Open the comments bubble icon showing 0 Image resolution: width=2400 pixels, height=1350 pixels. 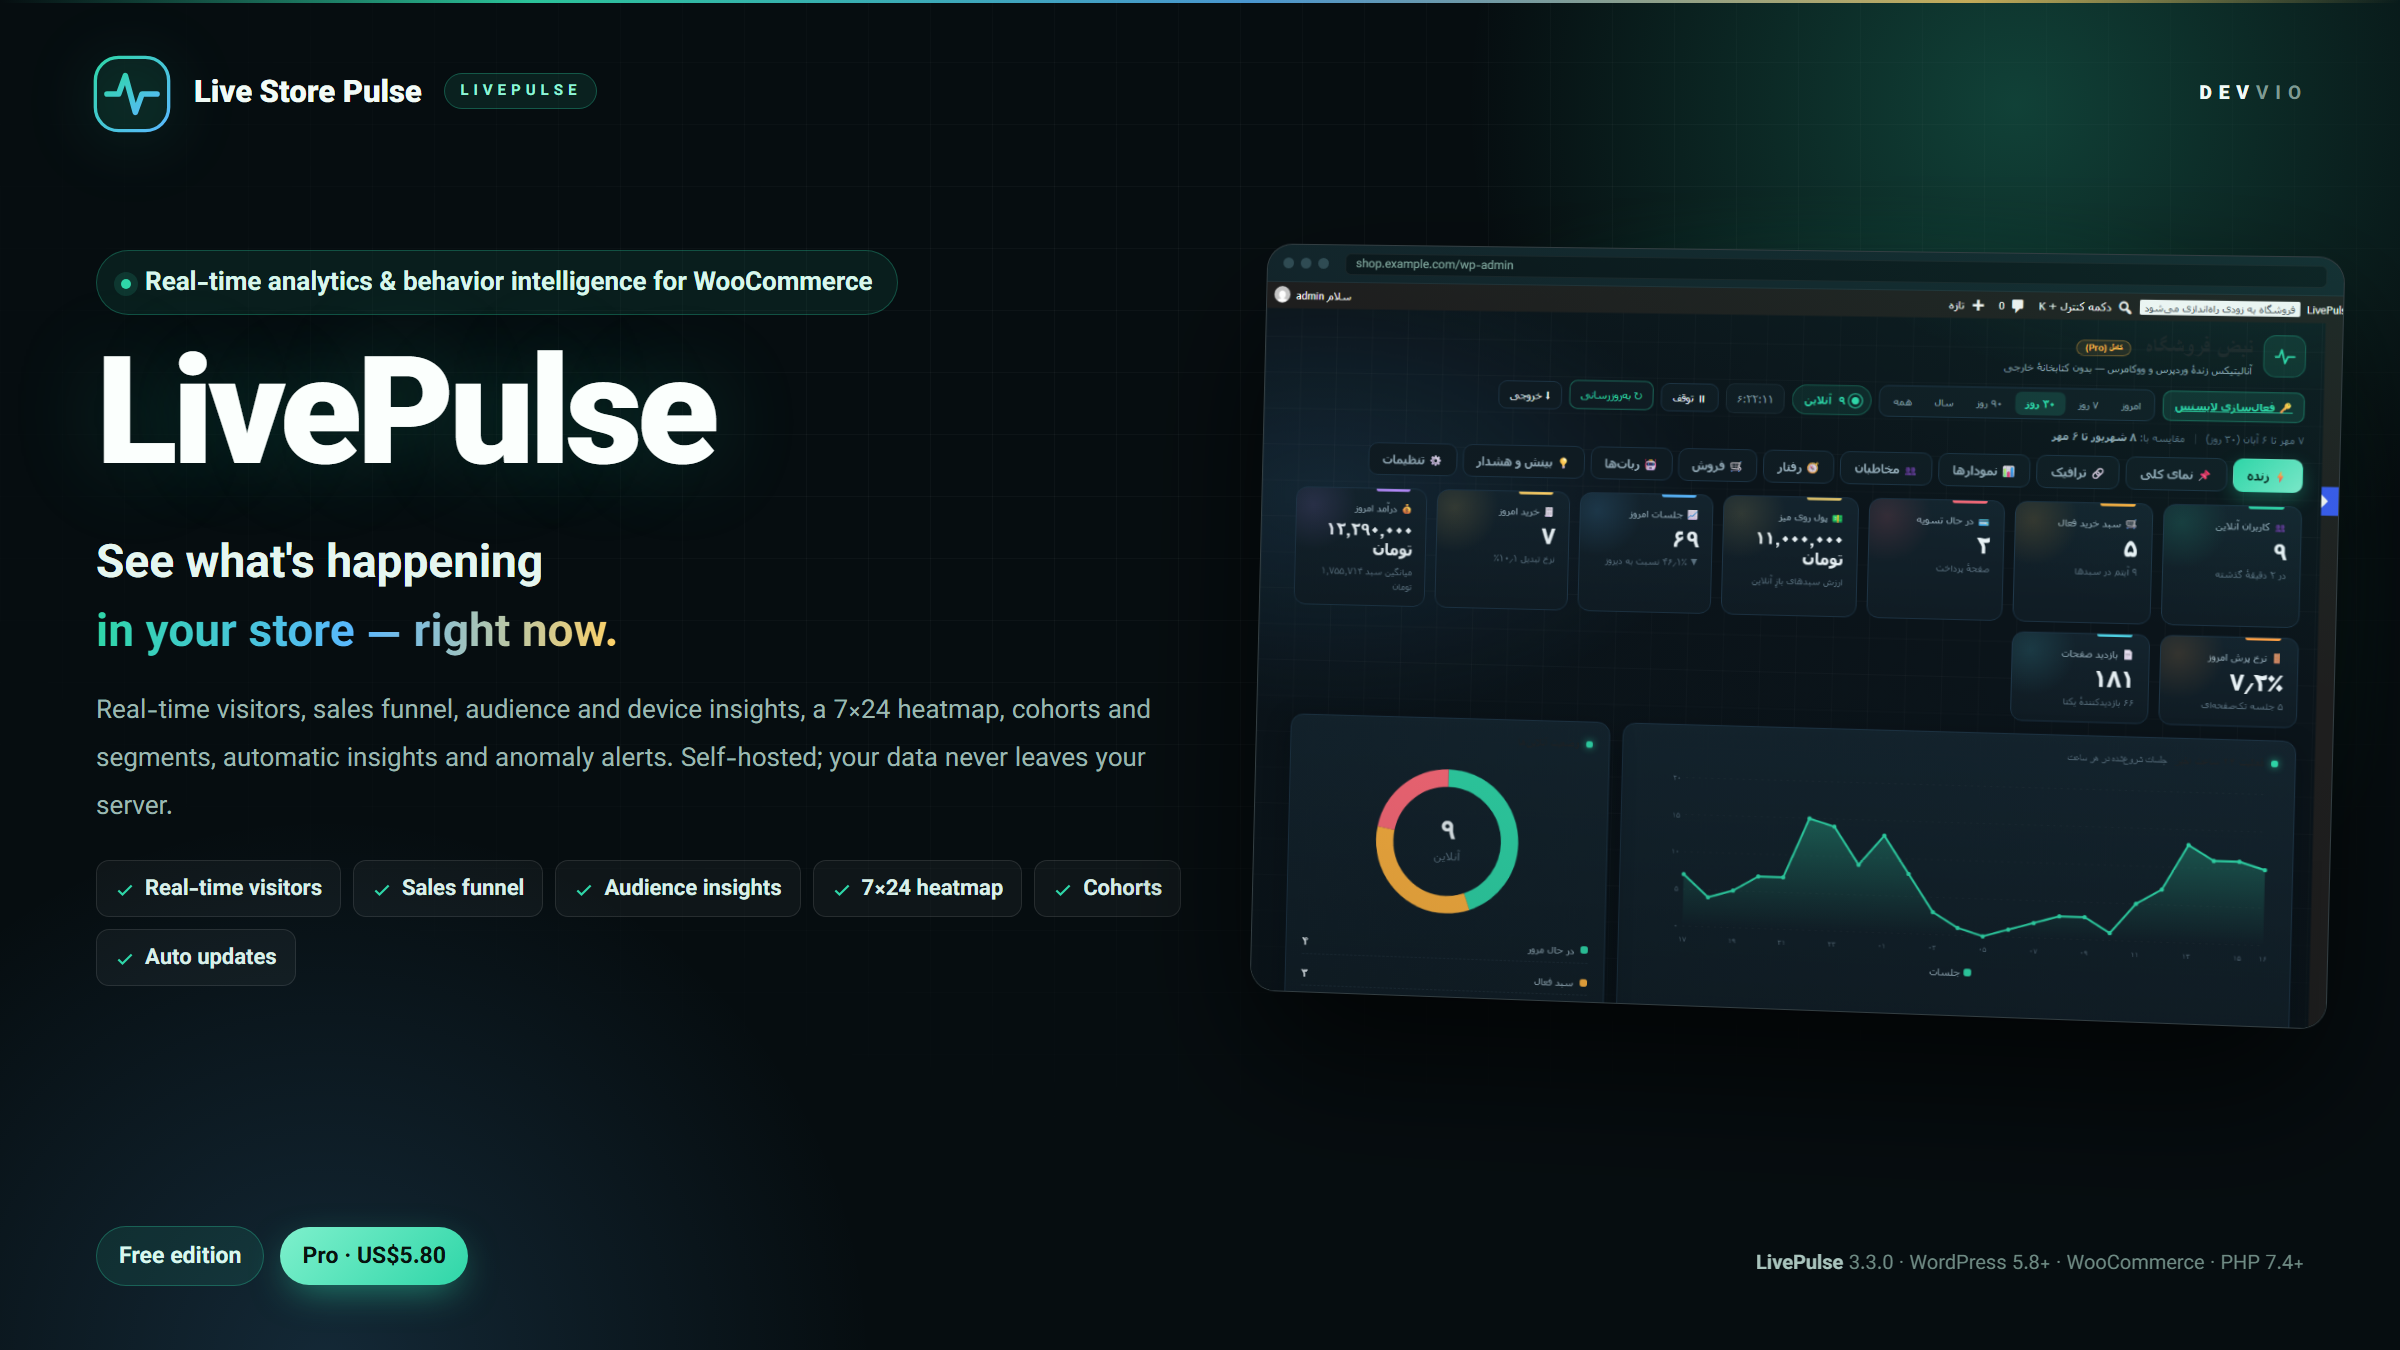[x=2017, y=305]
